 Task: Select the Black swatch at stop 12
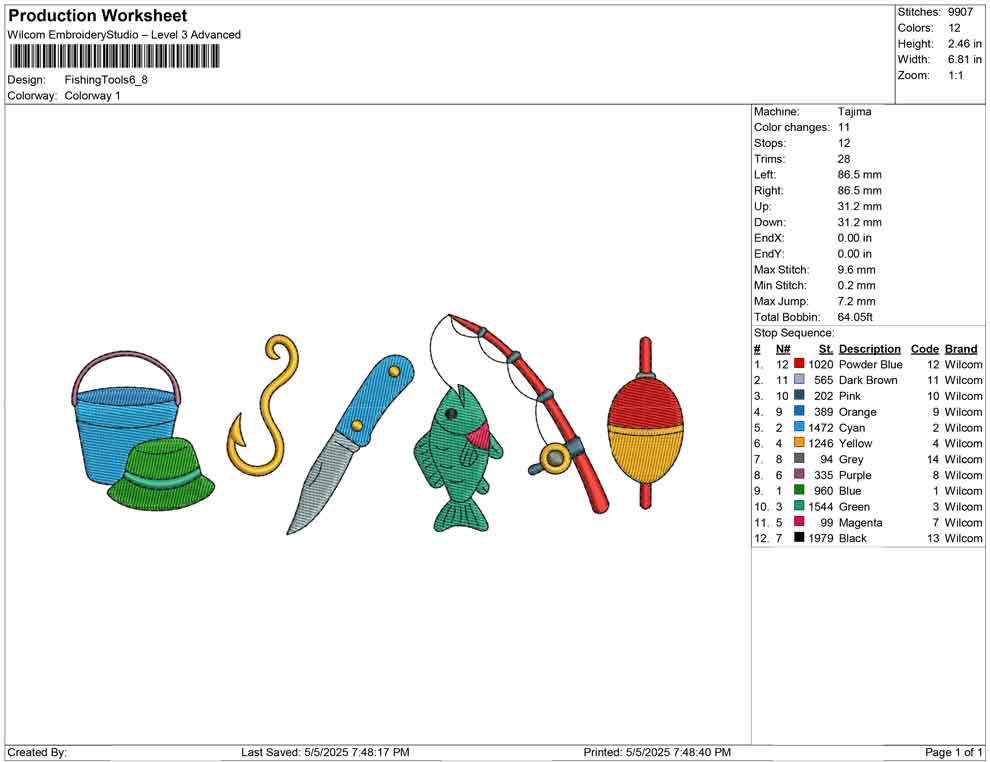(x=798, y=538)
